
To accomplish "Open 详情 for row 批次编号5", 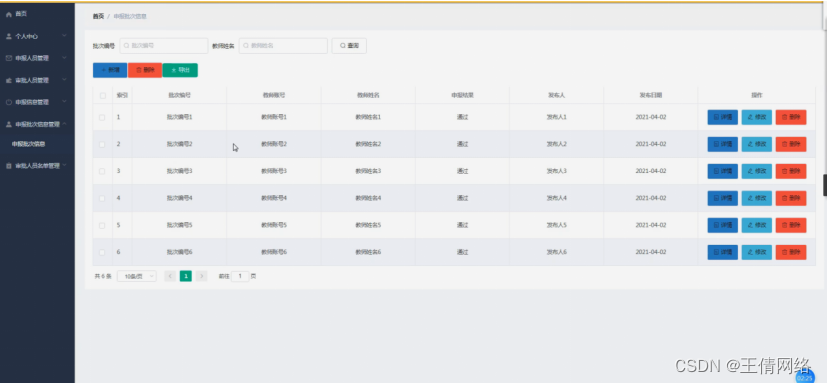I will (723, 225).
